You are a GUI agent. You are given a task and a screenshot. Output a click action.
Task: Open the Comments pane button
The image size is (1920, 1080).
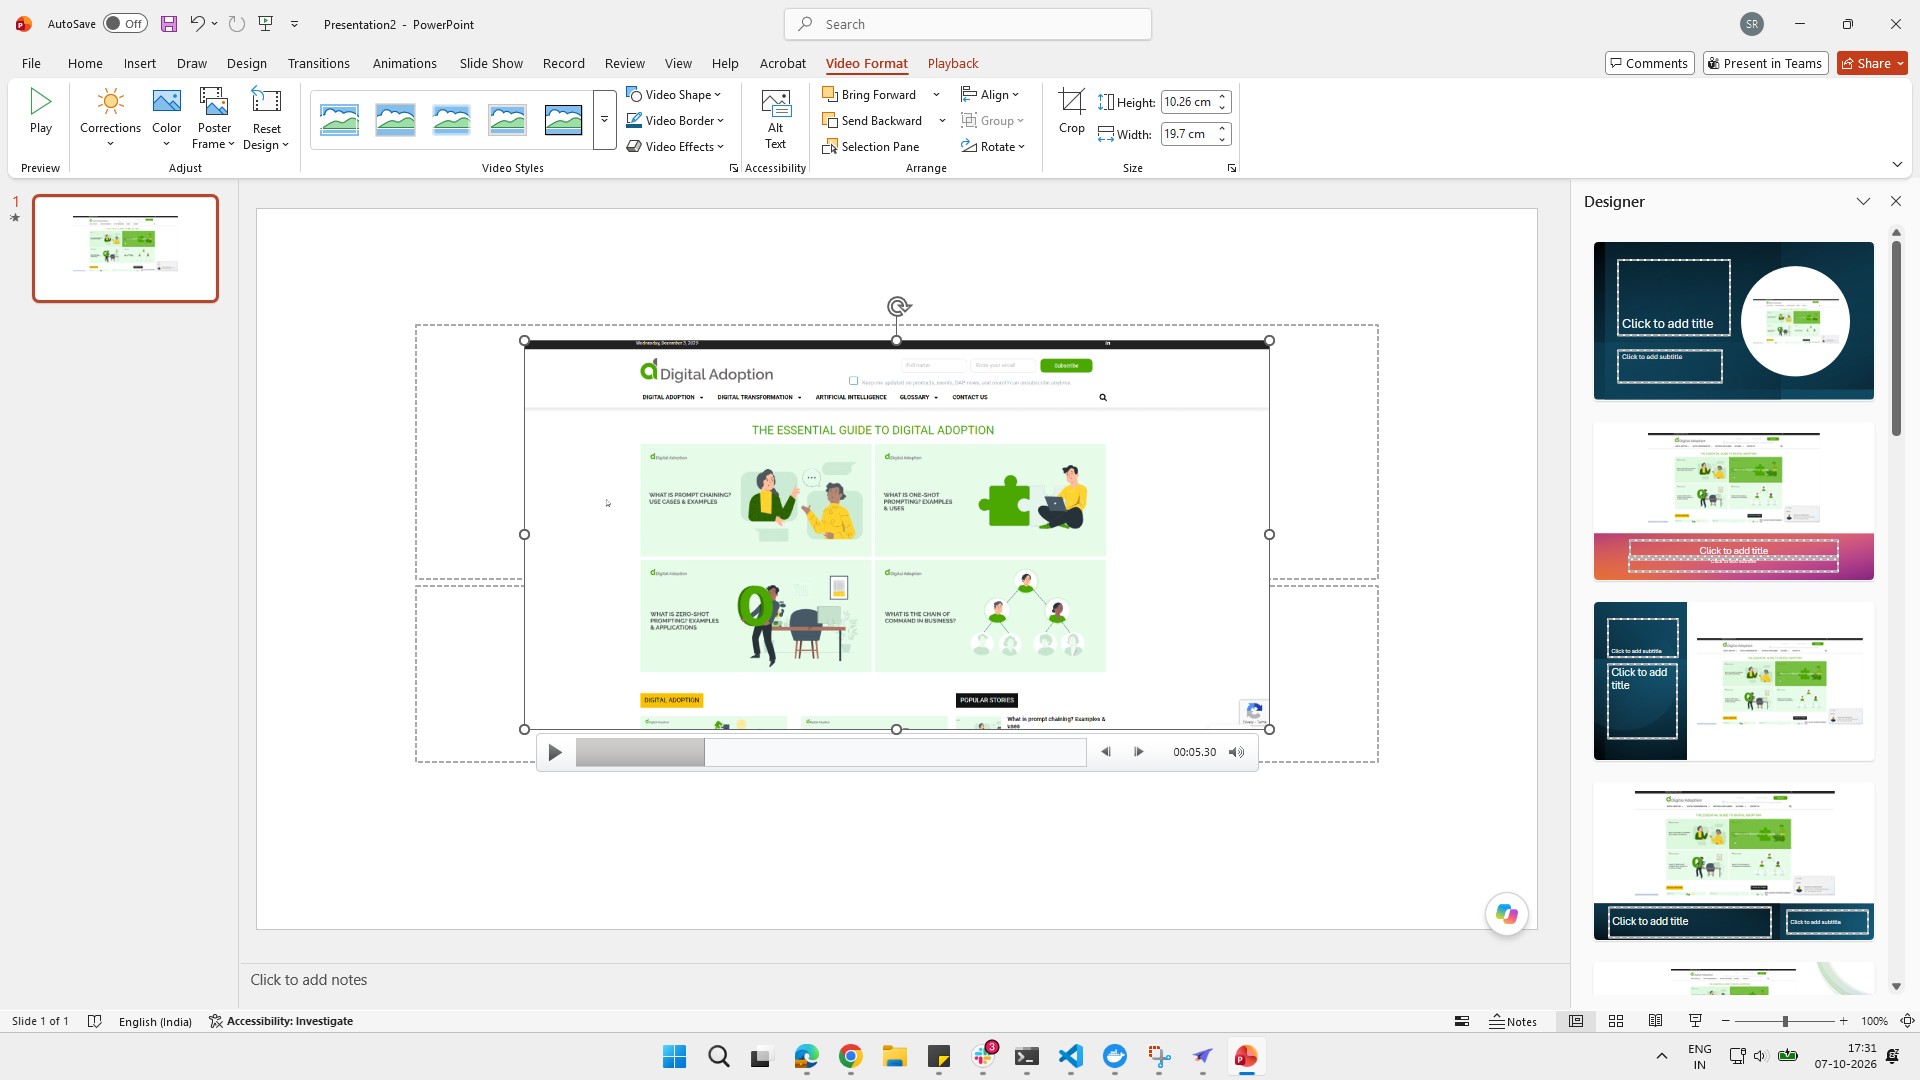click(1649, 63)
